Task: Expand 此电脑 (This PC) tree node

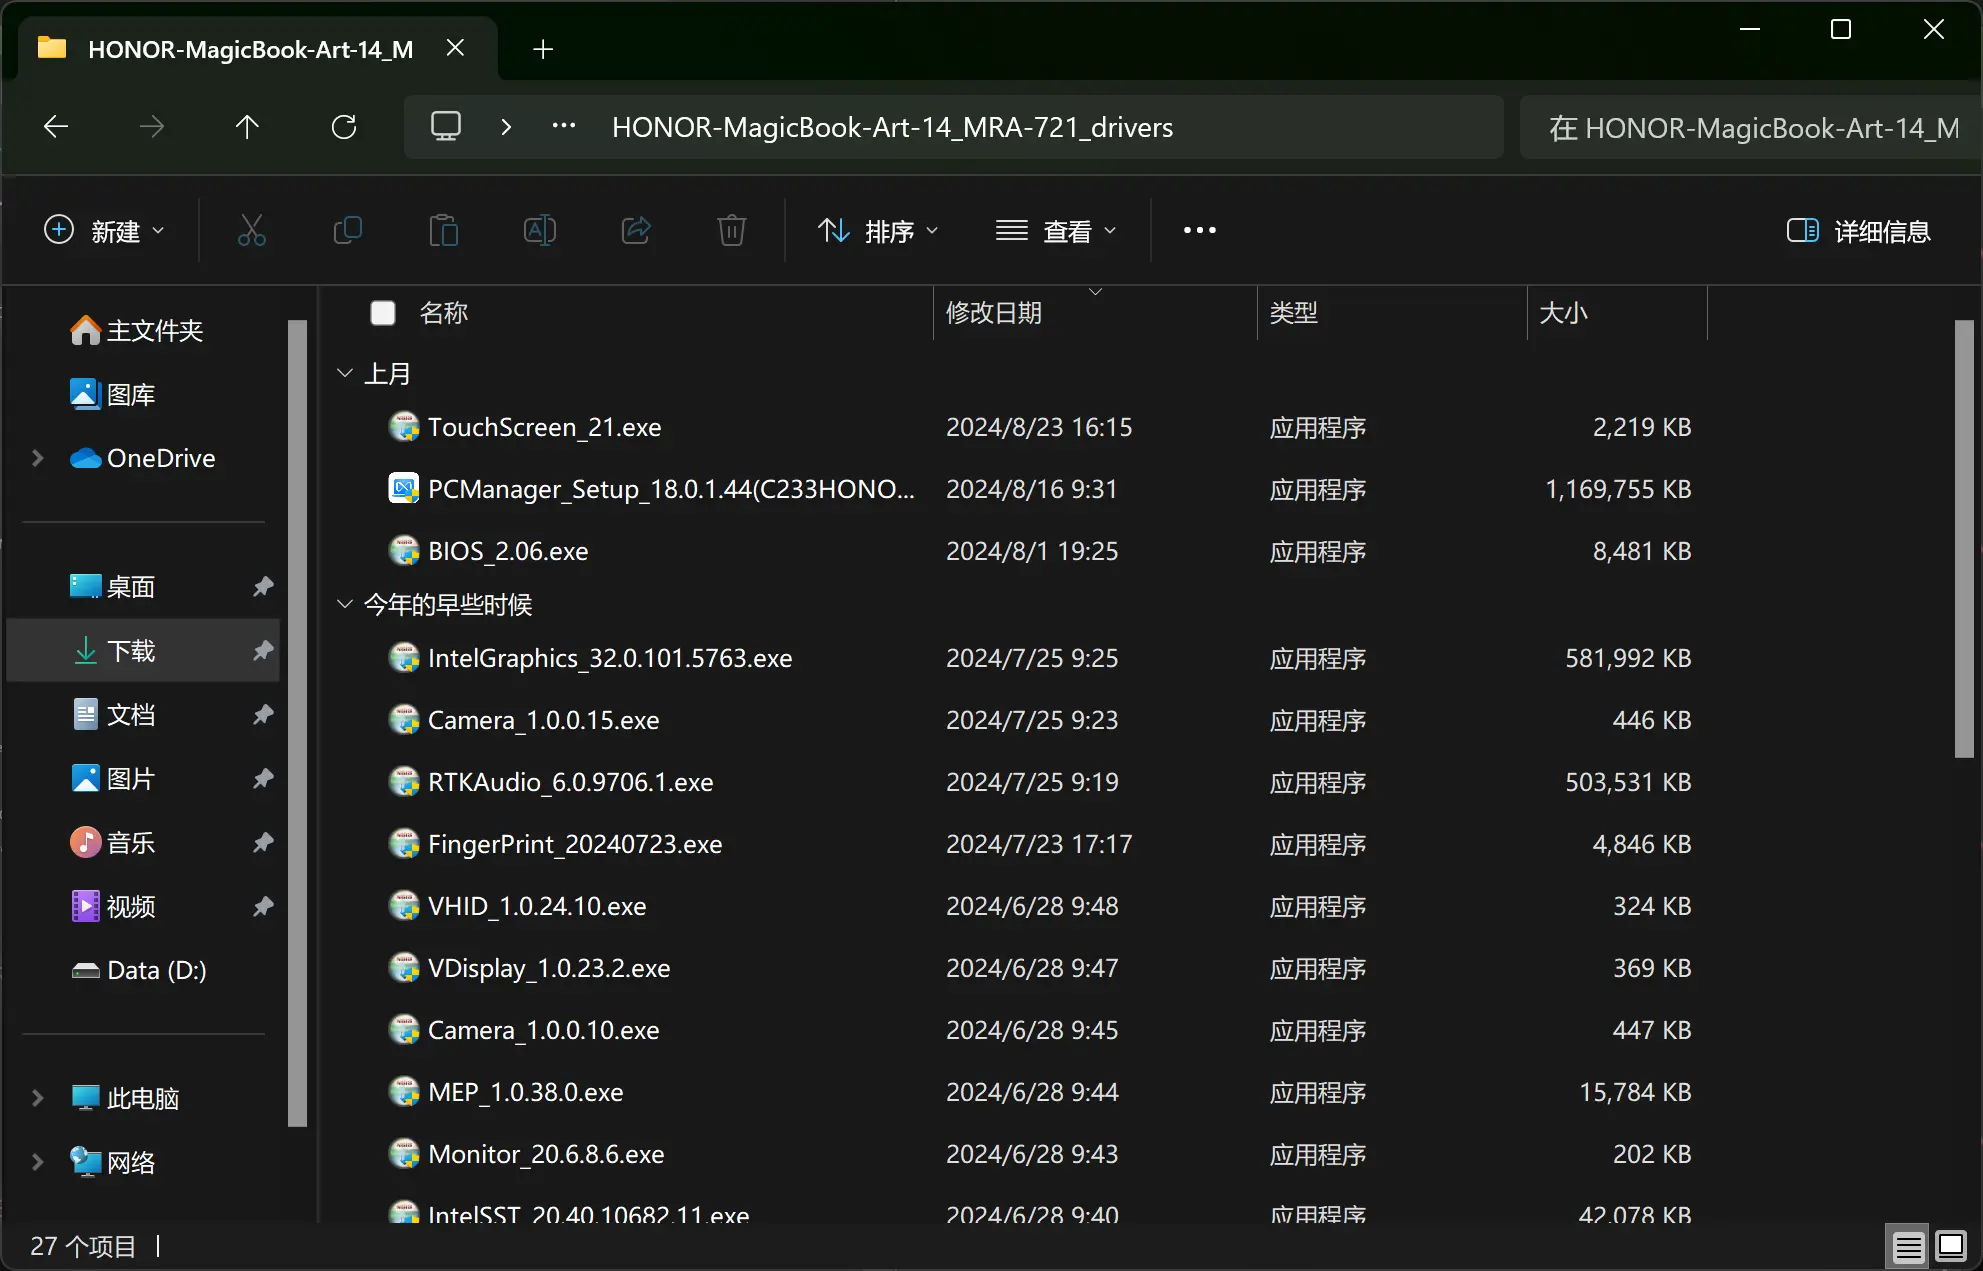Action: coord(38,1098)
